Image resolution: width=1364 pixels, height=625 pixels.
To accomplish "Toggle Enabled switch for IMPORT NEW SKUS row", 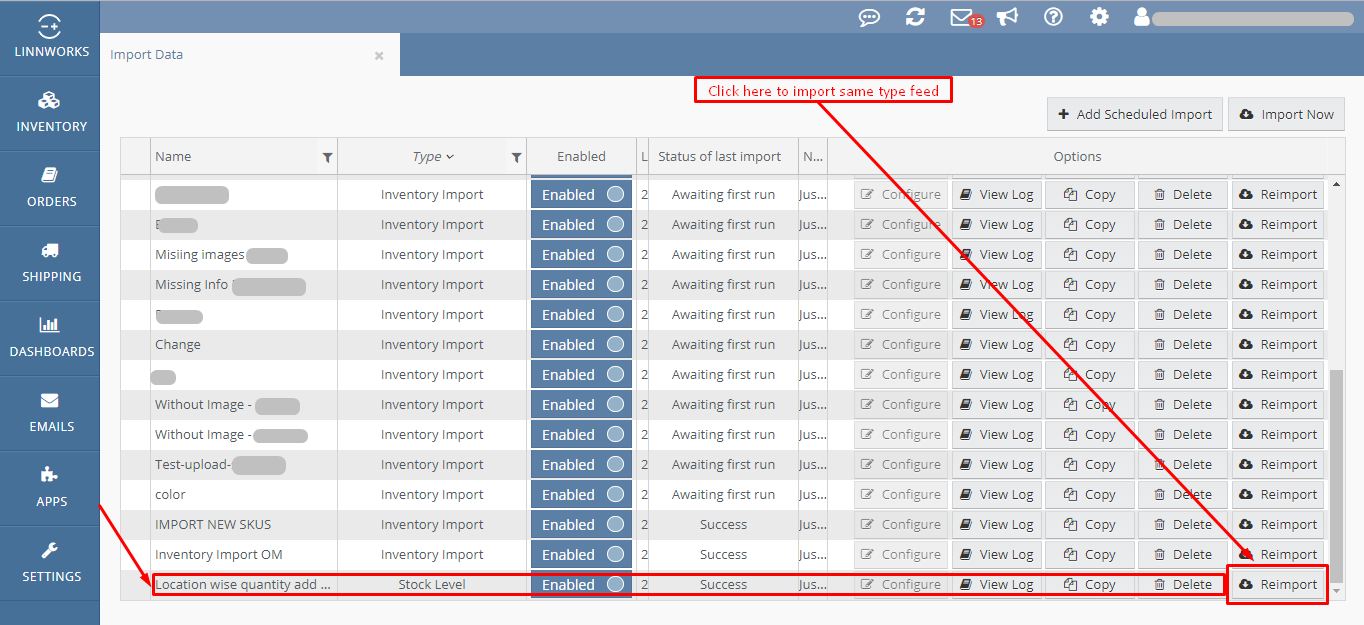I will coord(581,525).
